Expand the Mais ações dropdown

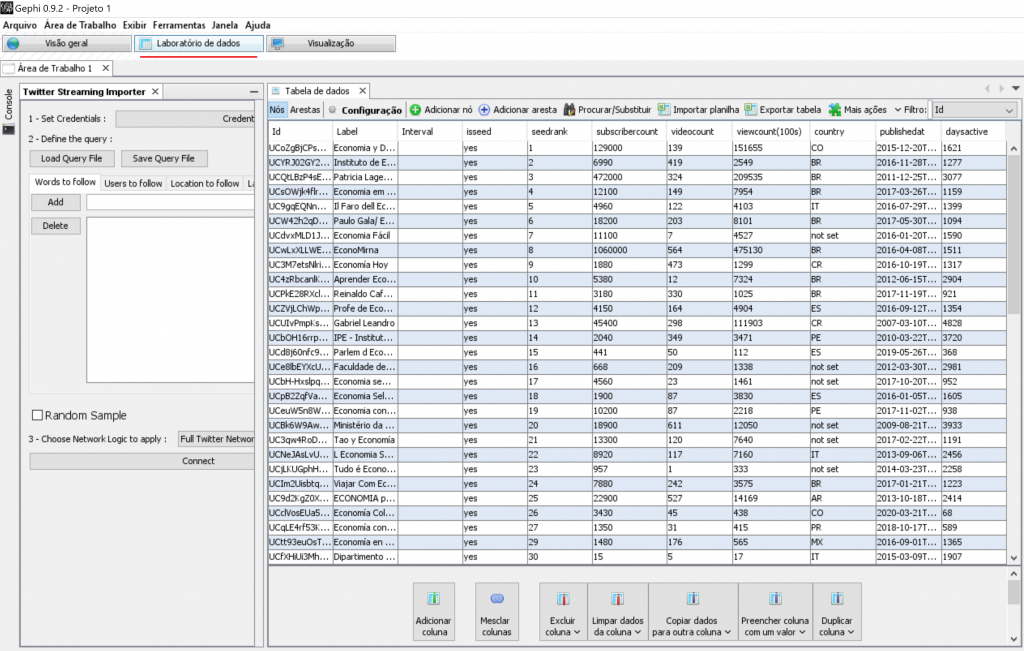click(x=857, y=110)
